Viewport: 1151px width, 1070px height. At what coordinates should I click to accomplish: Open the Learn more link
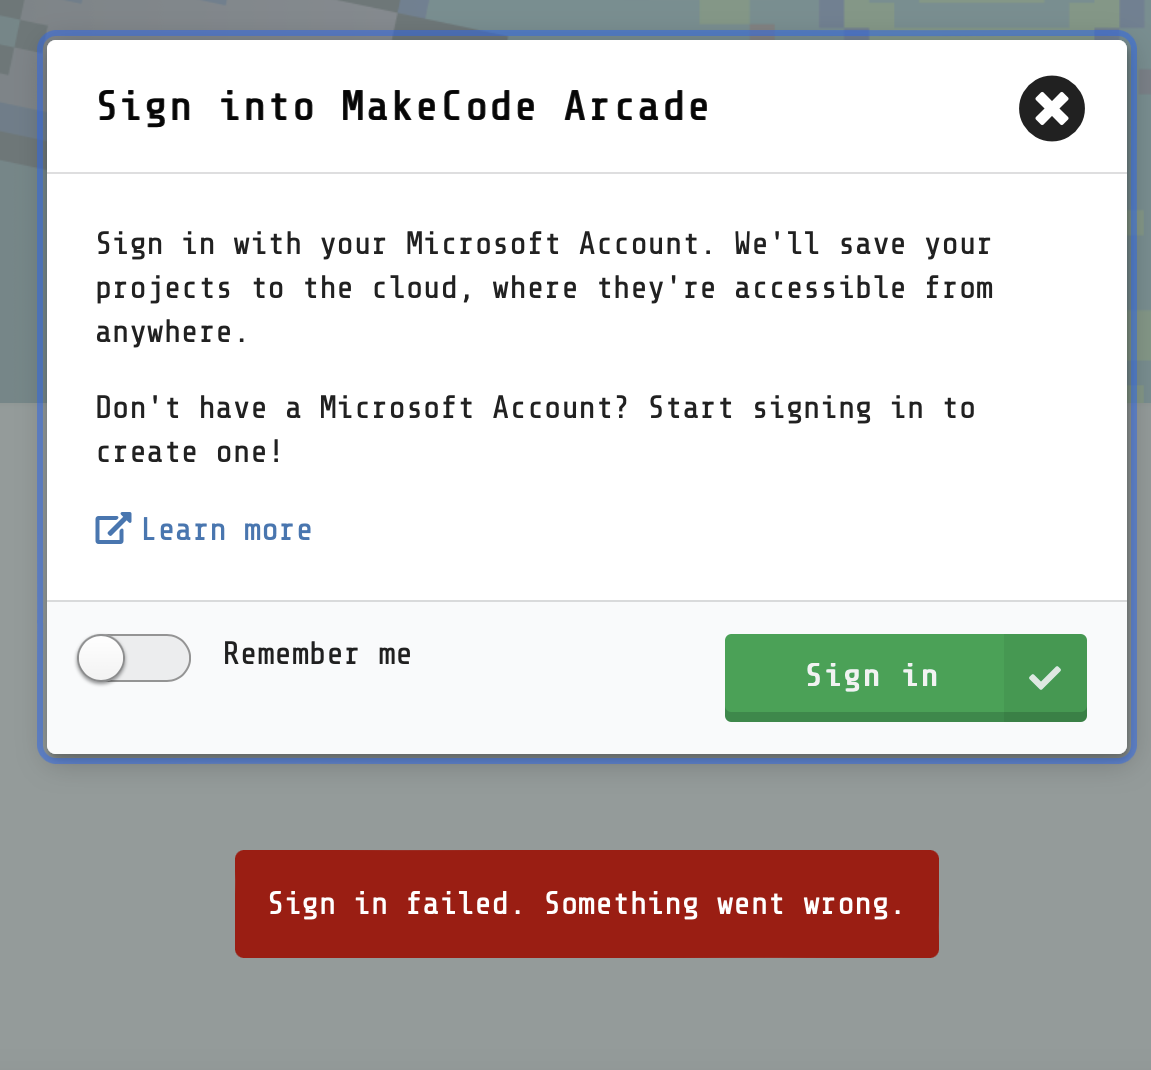click(226, 530)
